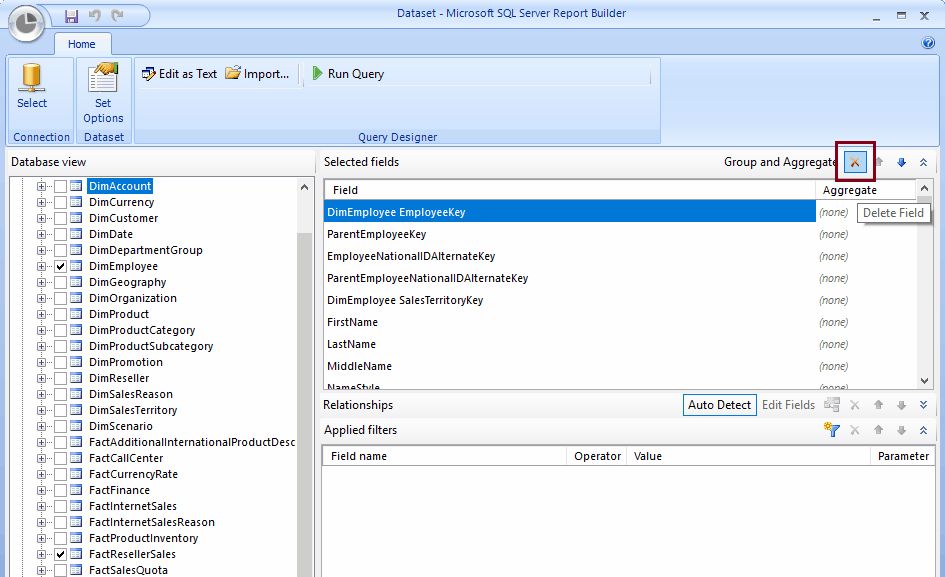945x577 pixels.
Task: Delete the selected field using the X icon
Action: pos(855,162)
